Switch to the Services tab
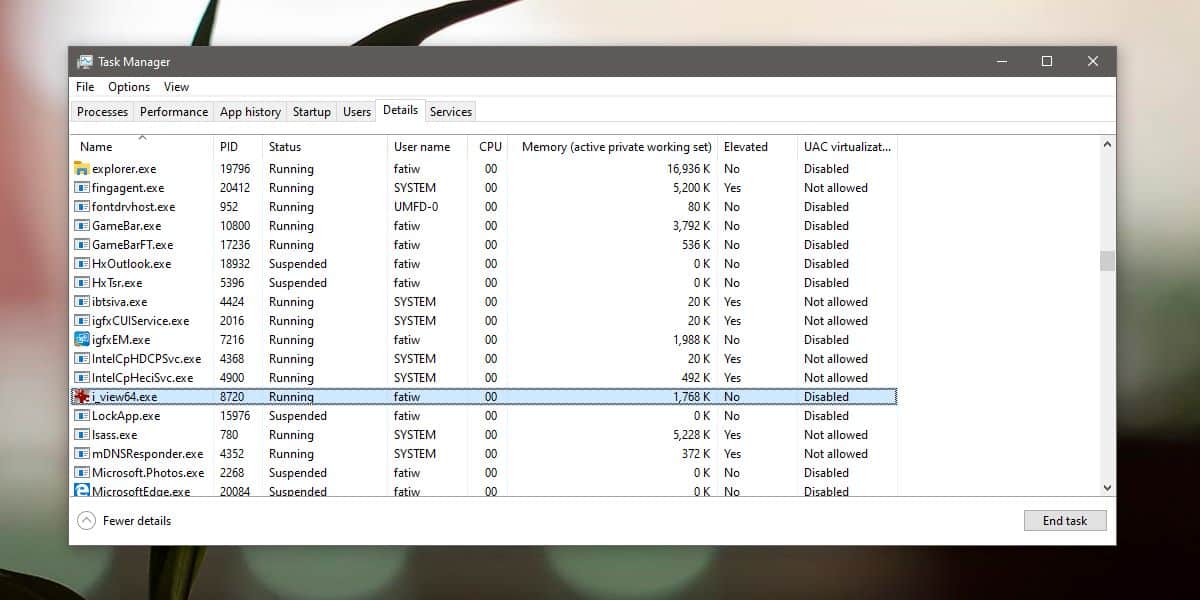This screenshot has height=600, width=1200. click(x=451, y=112)
